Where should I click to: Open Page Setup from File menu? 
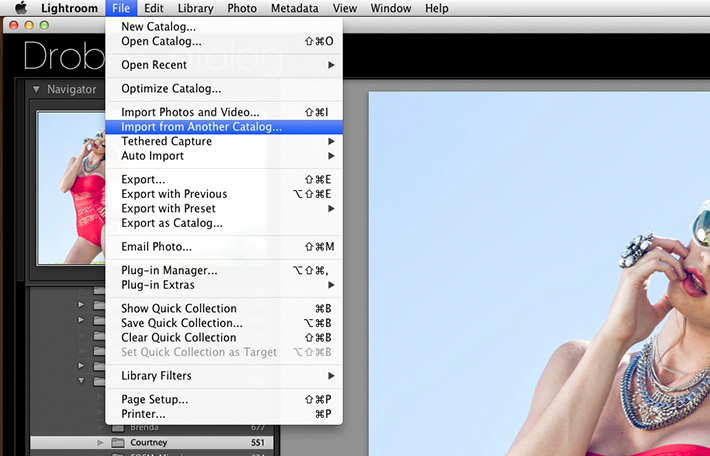[x=224, y=399]
